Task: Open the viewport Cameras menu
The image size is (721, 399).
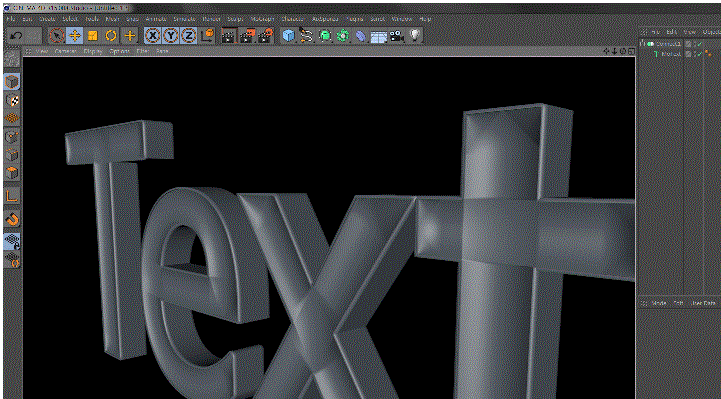Action: (x=66, y=51)
